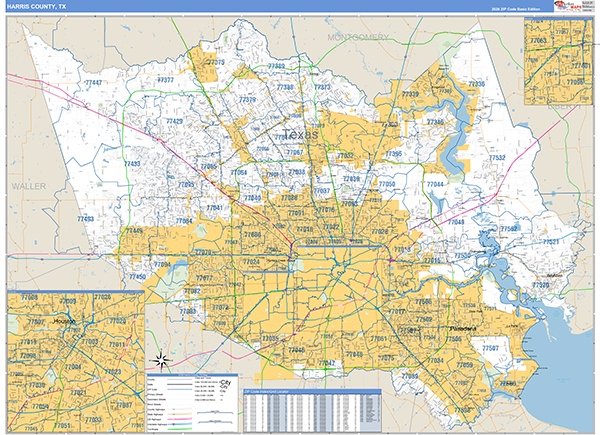Click ZIP code label 77375

pyautogui.click(x=216, y=62)
